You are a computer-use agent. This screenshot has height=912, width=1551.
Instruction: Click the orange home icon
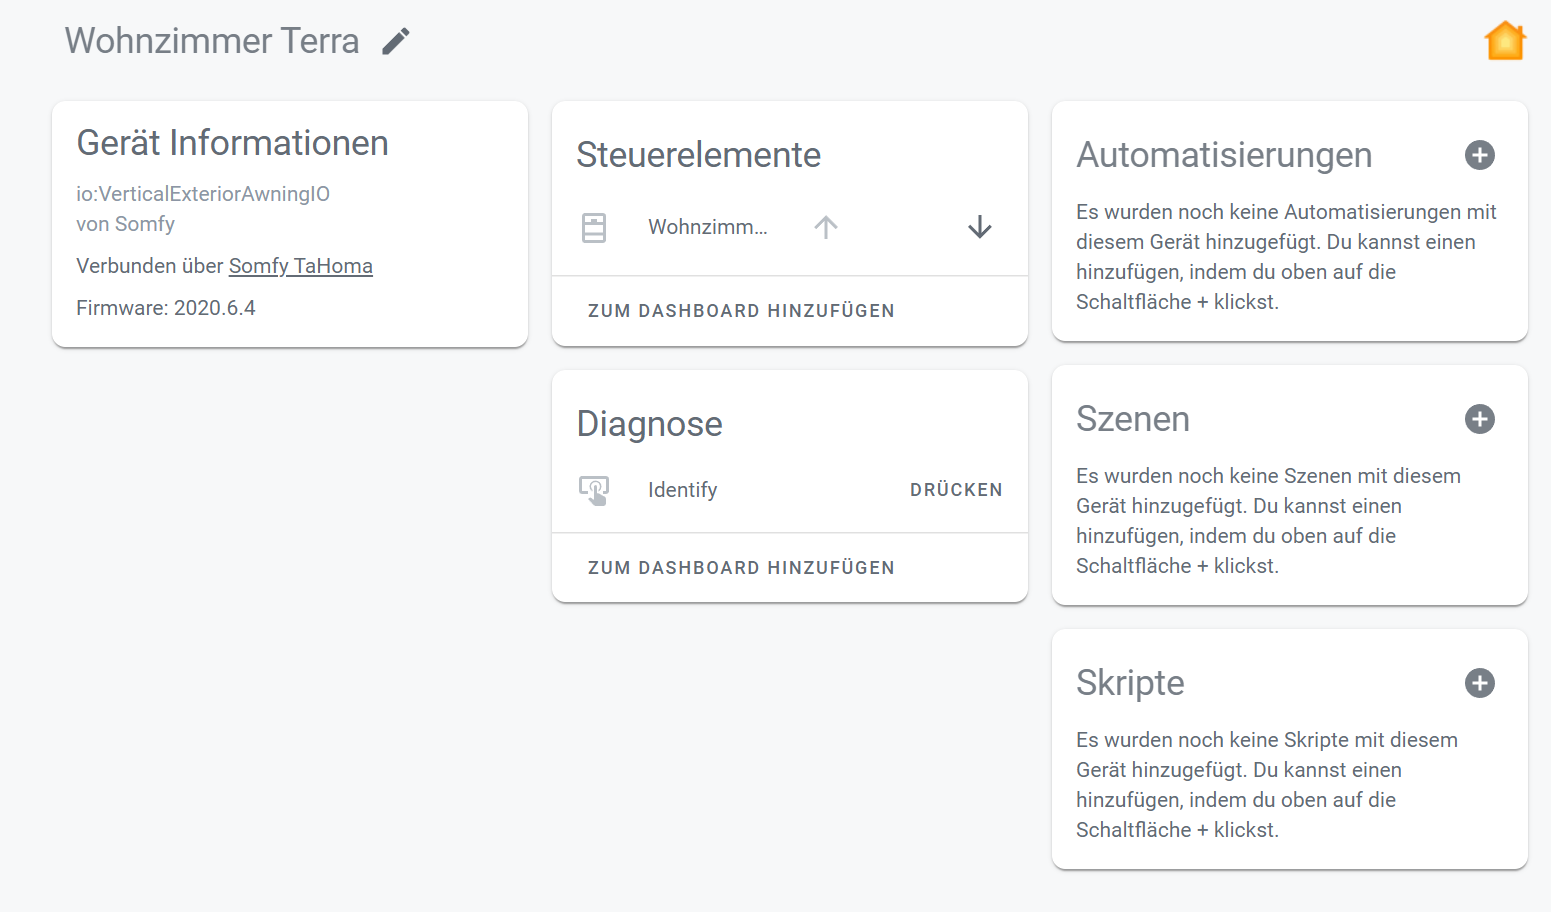pyautogui.click(x=1504, y=41)
